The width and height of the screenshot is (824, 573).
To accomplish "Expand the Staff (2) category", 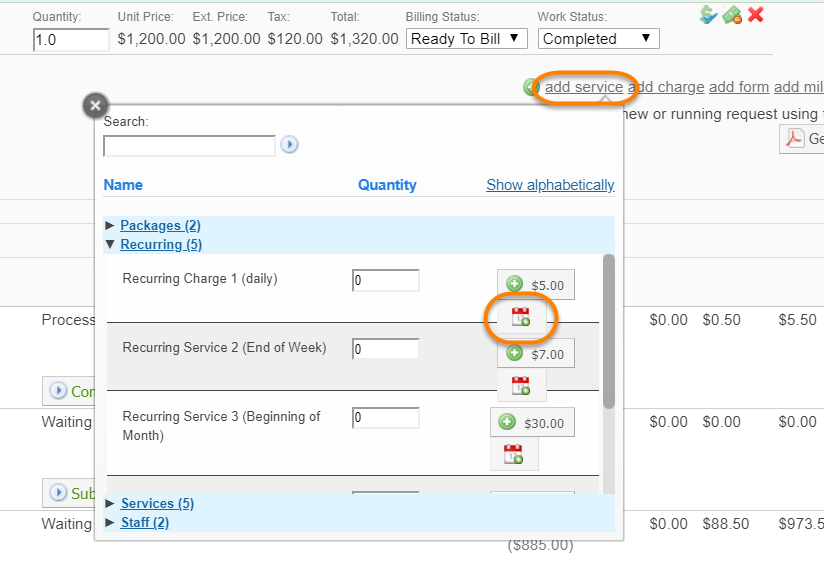I will point(144,522).
